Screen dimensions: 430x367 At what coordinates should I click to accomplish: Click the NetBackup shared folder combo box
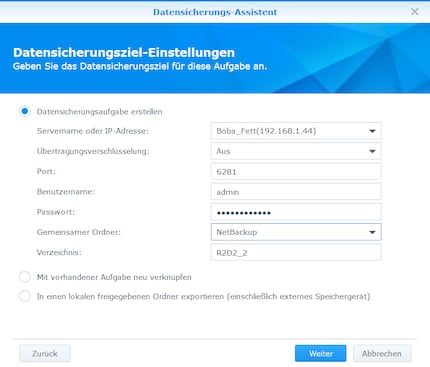point(296,232)
